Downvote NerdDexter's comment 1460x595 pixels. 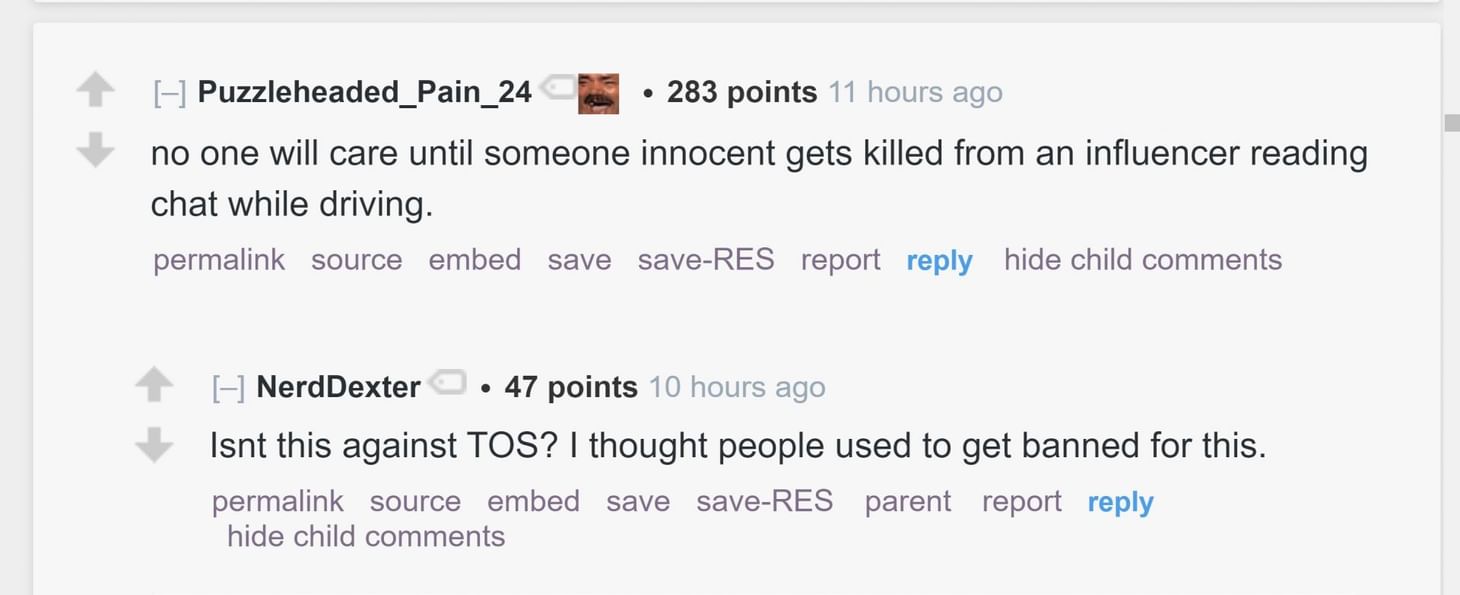coord(155,445)
